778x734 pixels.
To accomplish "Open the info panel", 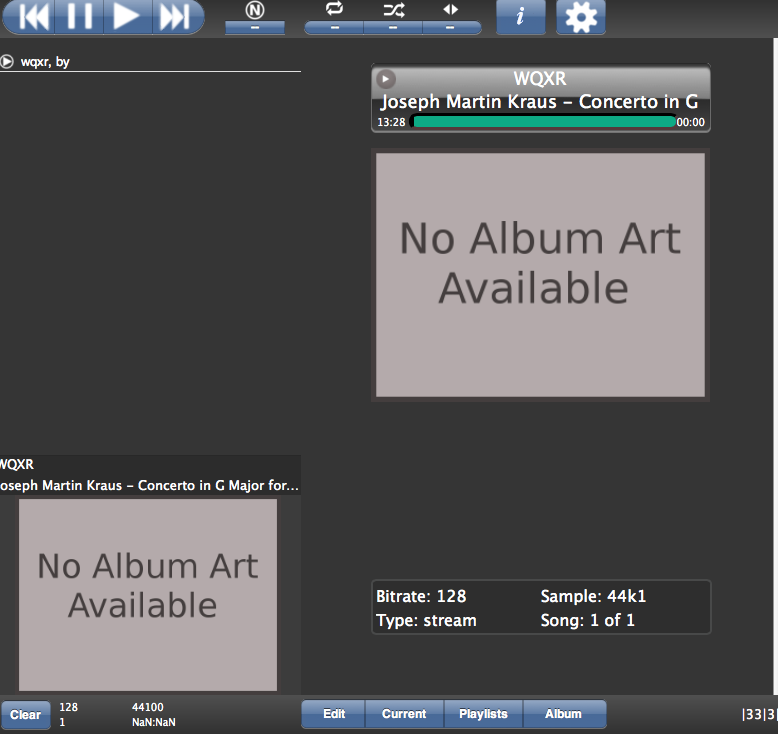I will (520, 16).
